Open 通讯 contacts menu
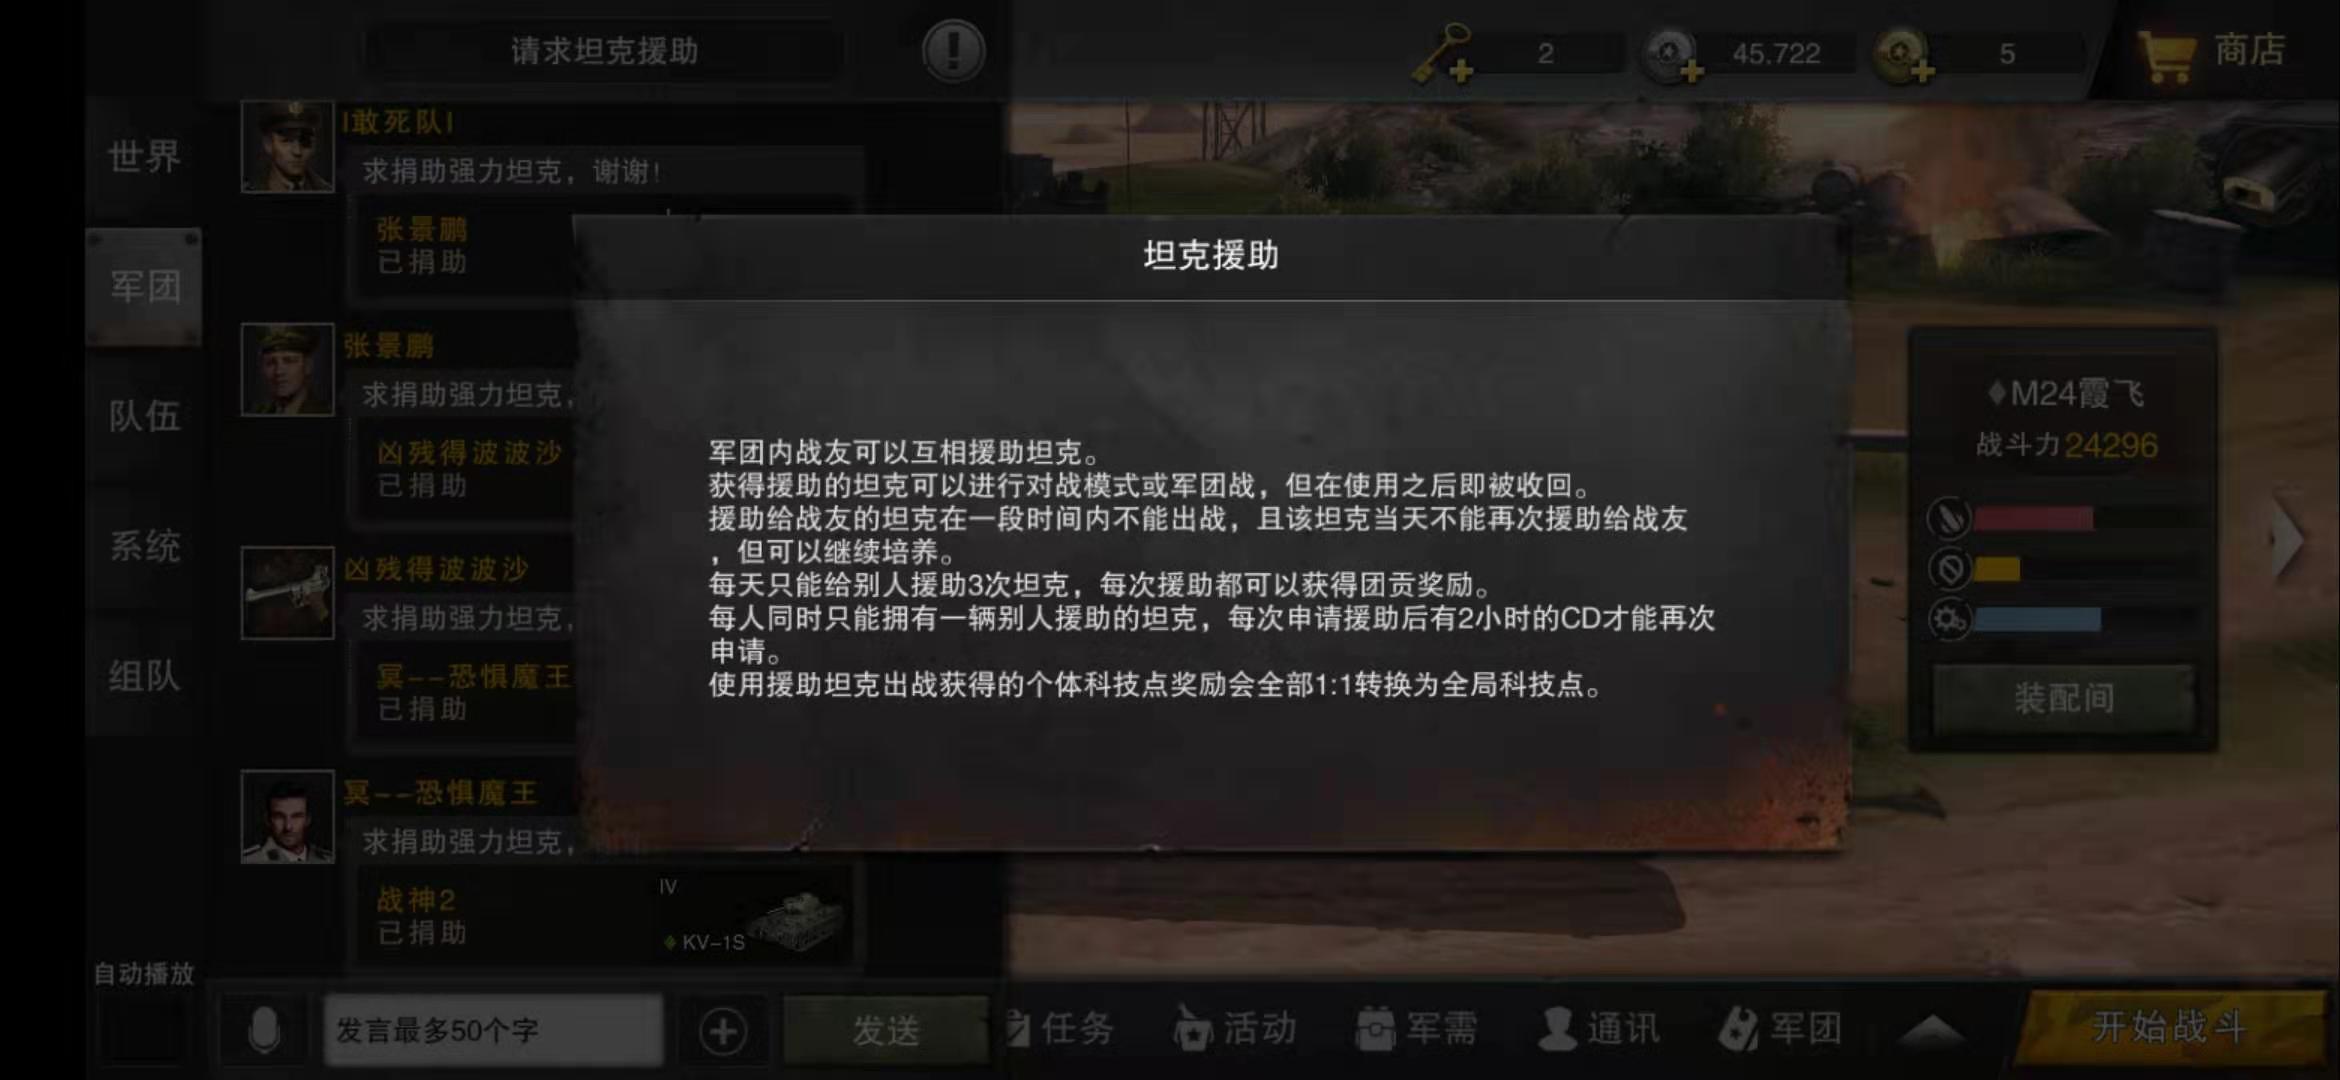 (x=1597, y=1028)
